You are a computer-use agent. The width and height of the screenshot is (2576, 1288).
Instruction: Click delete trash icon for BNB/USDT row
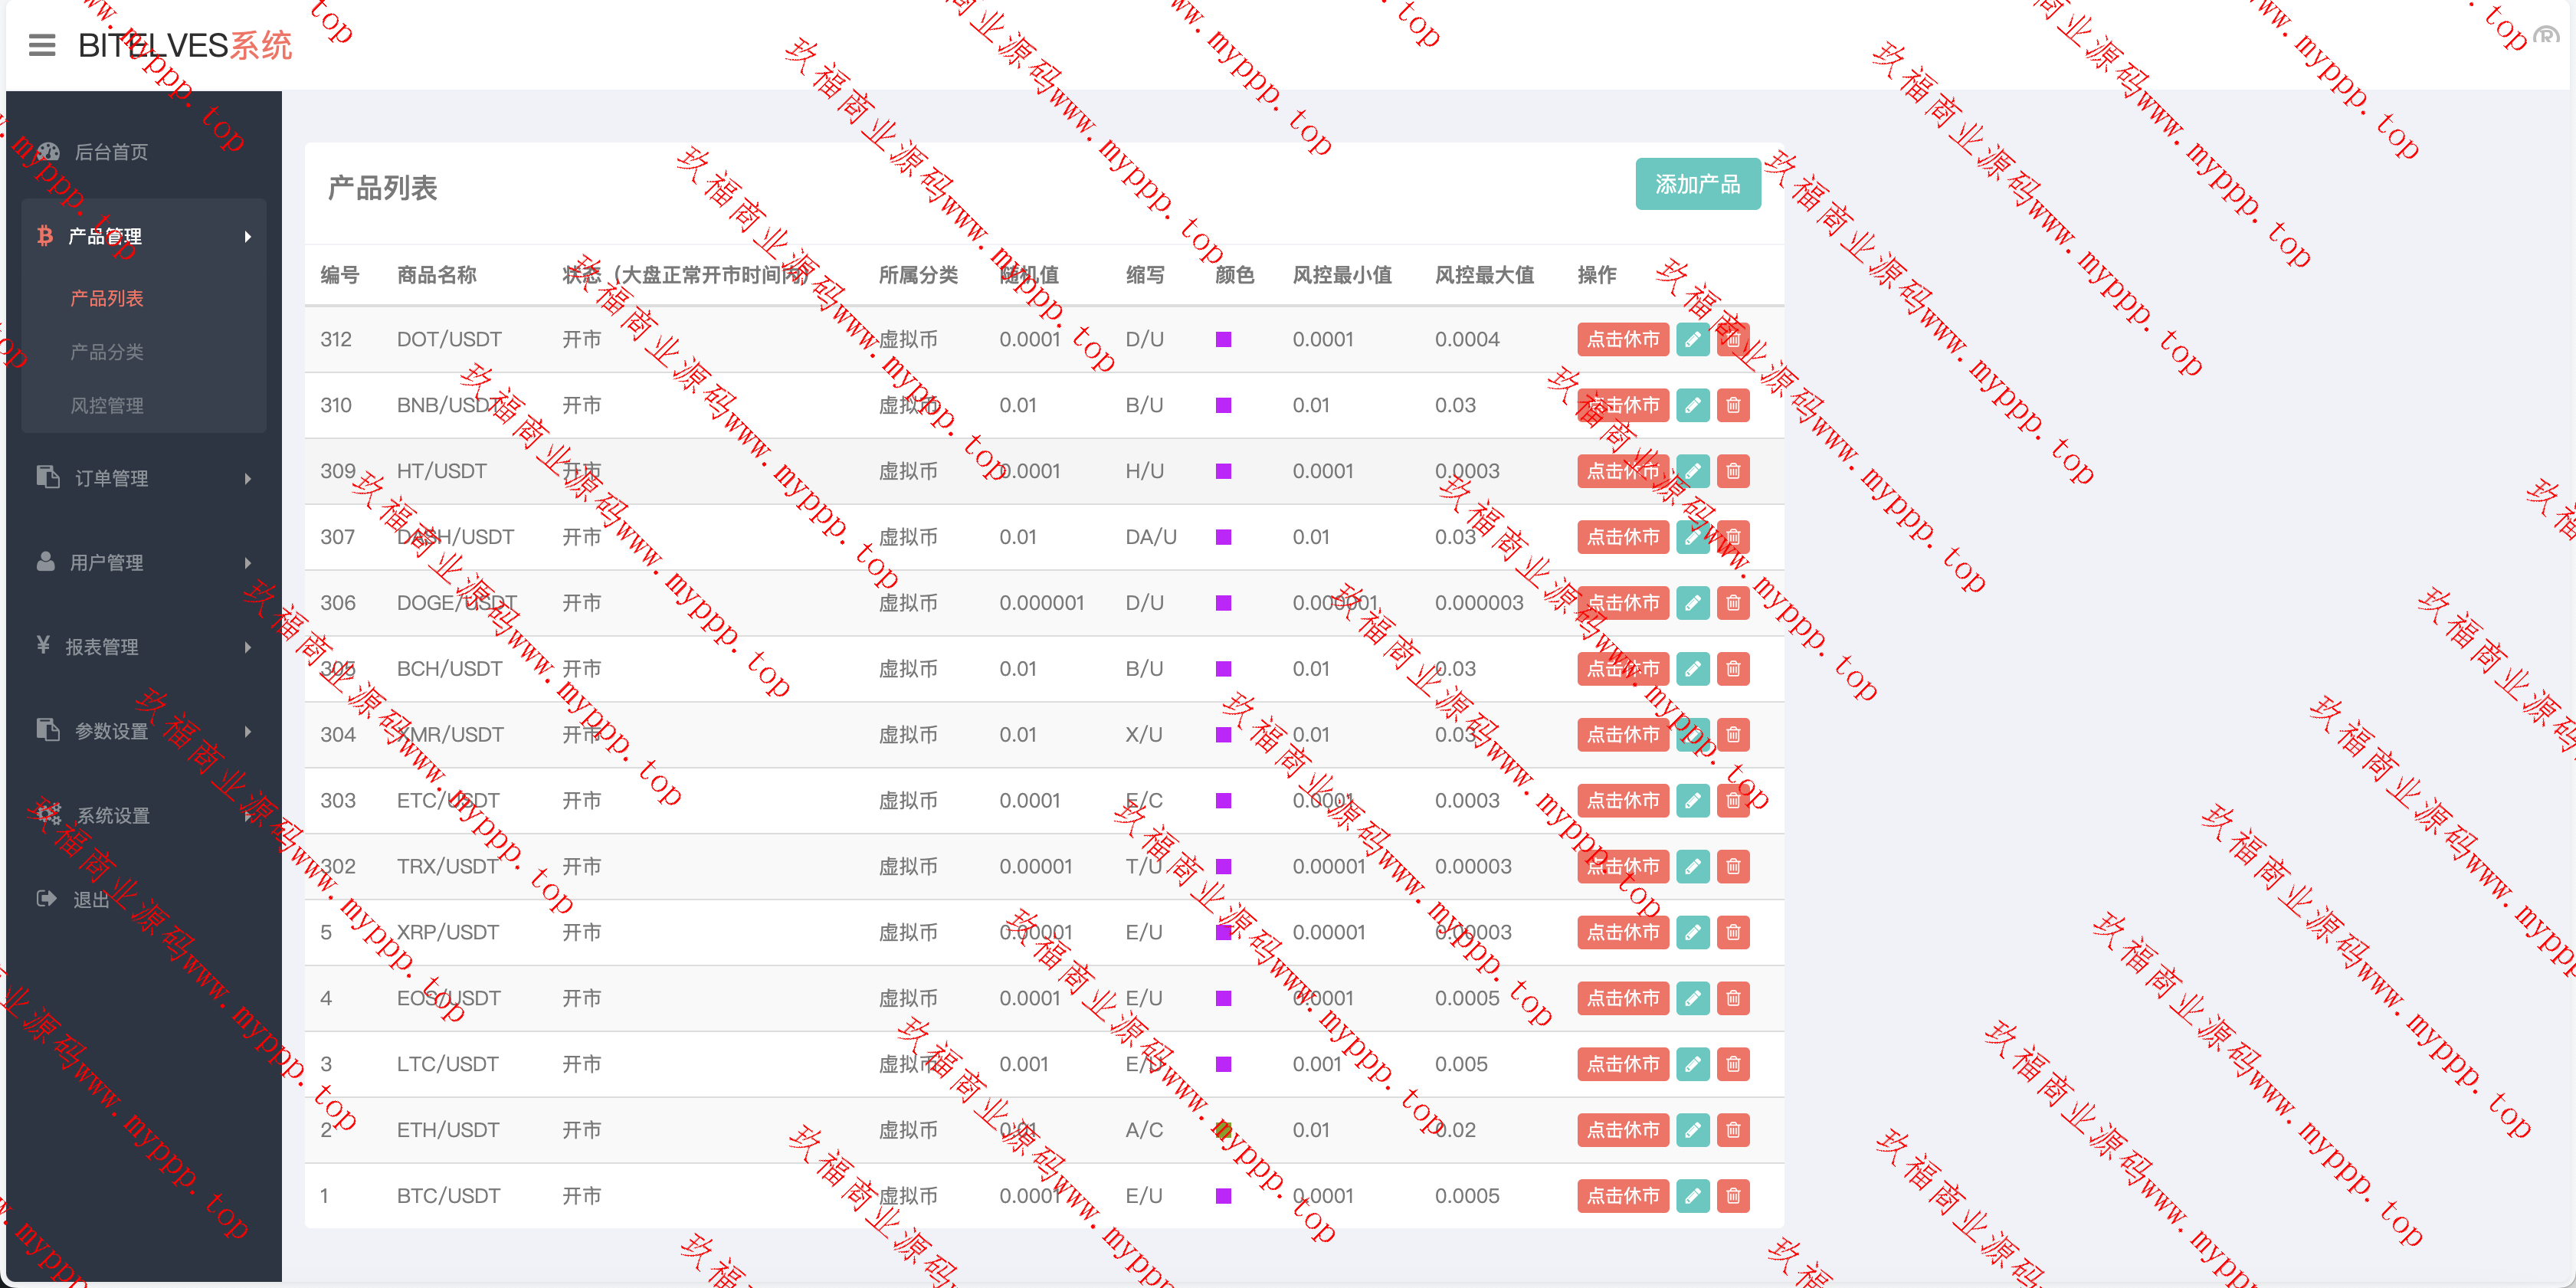[x=1733, y=406]
